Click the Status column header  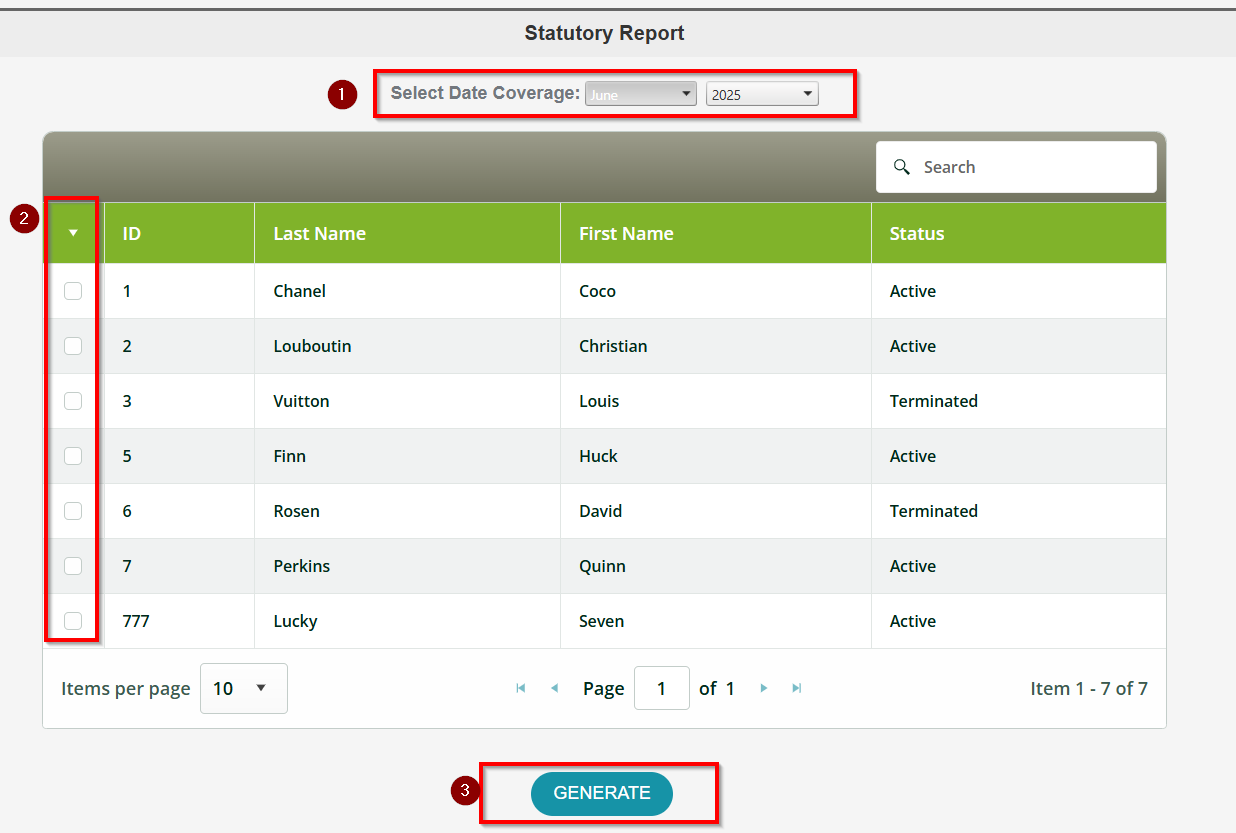[x=916, y=232]
